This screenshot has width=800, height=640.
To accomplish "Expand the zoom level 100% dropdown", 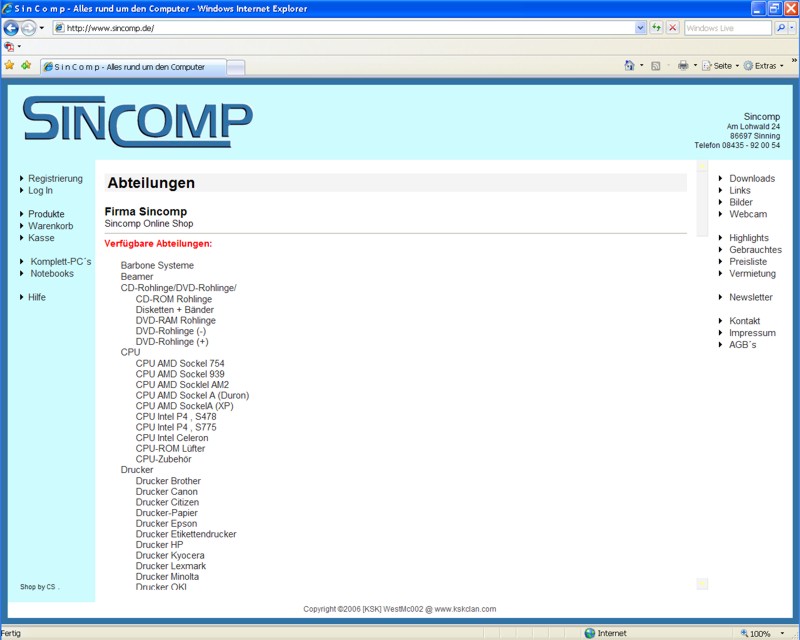I will [783, 633].
